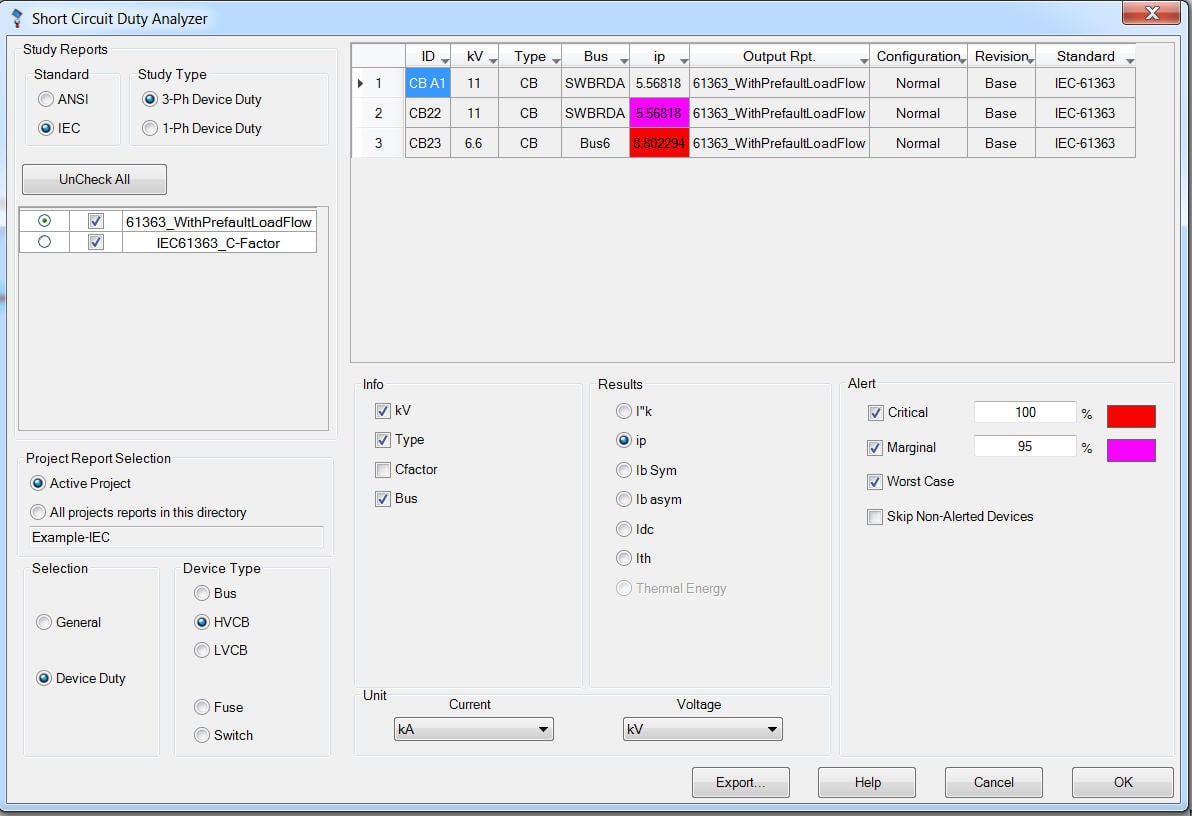1192x816 pixels.
Task: Open the Current unit dropdown
Action: click(545, 729)
